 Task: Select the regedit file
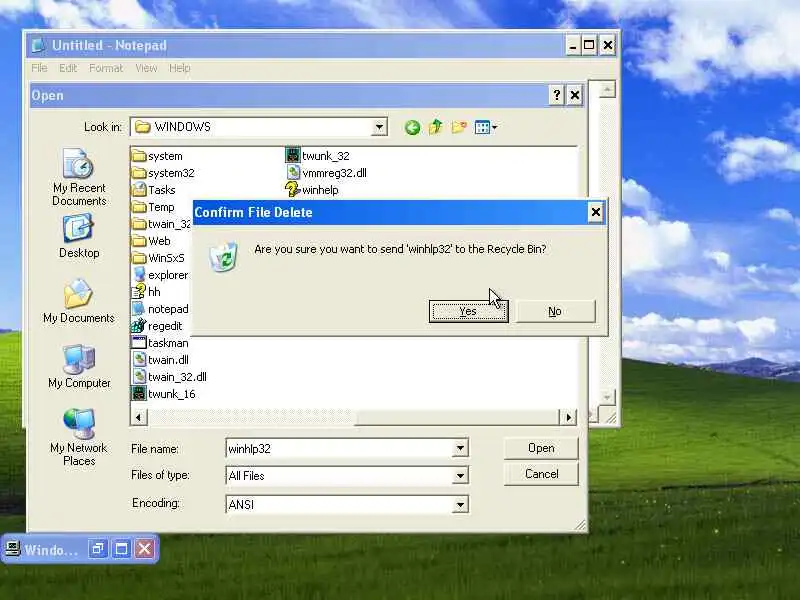(x=157, y=326)
